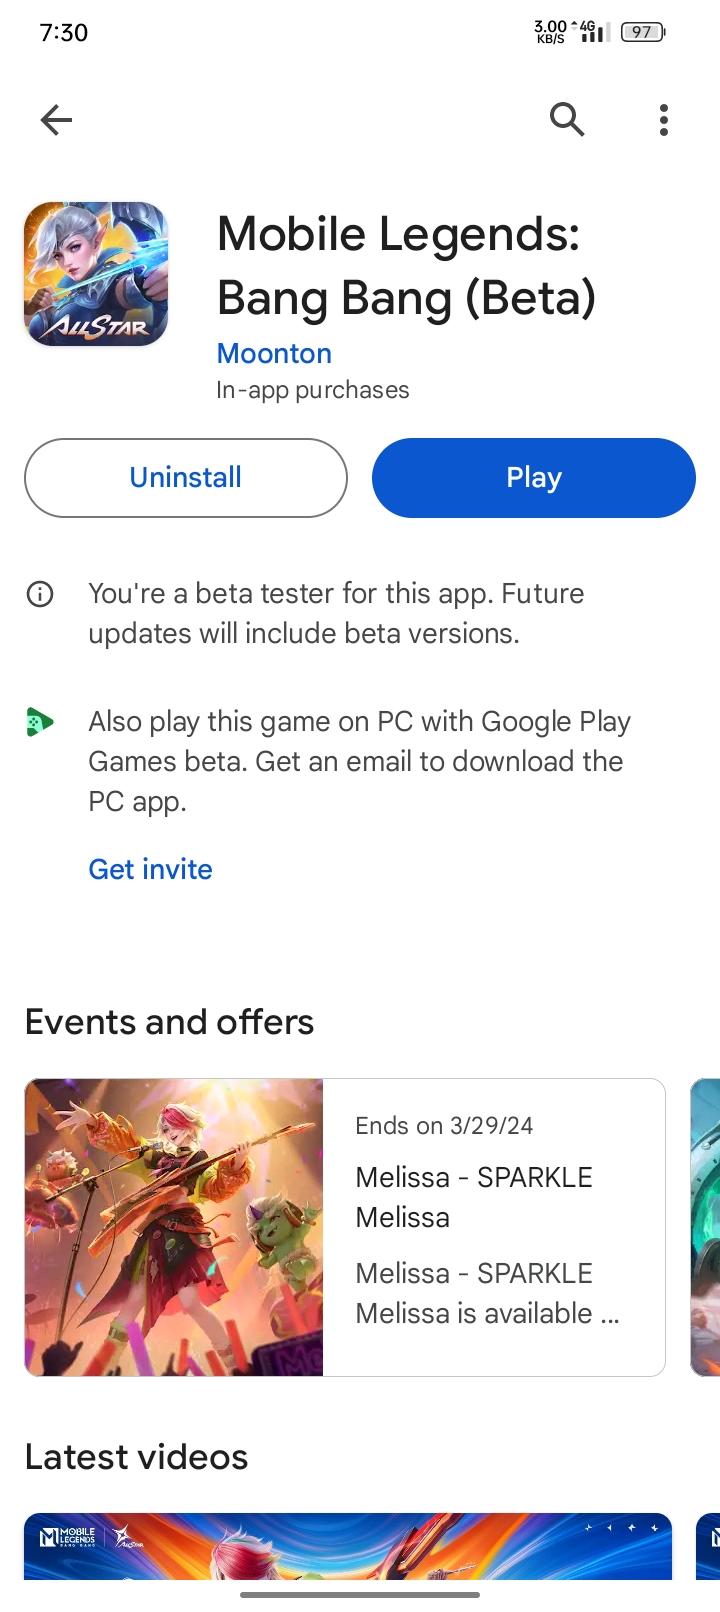Tap the Mobile Legends app icon
720x1612 pixels.
tap(96, 275)
